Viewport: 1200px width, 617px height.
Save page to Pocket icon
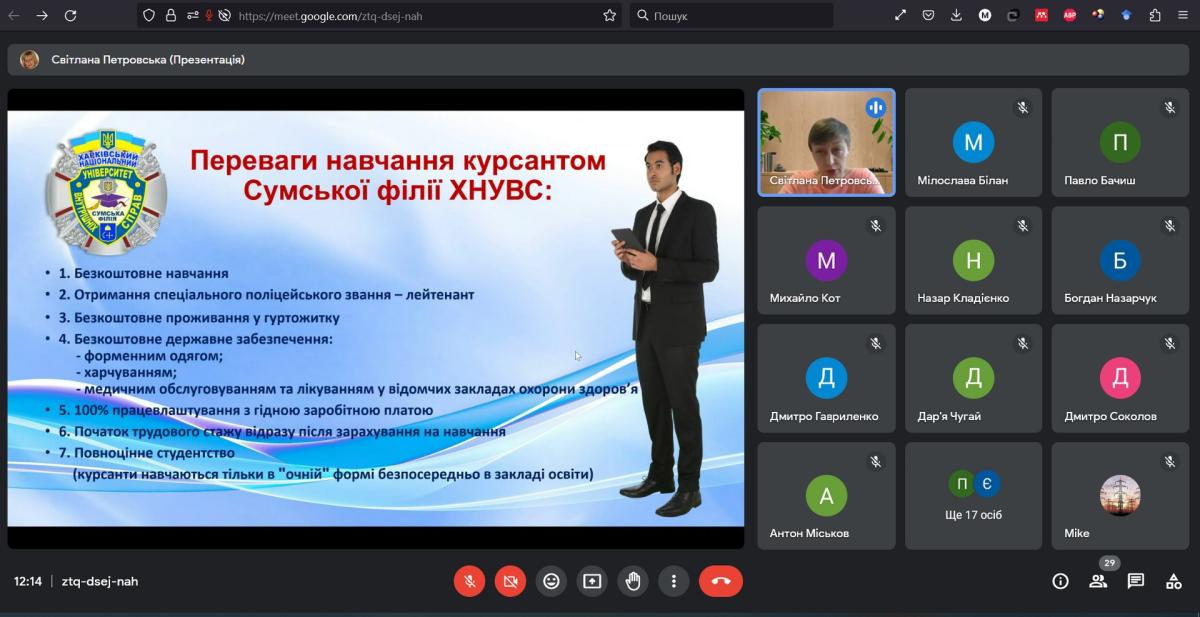click(928, 15)
